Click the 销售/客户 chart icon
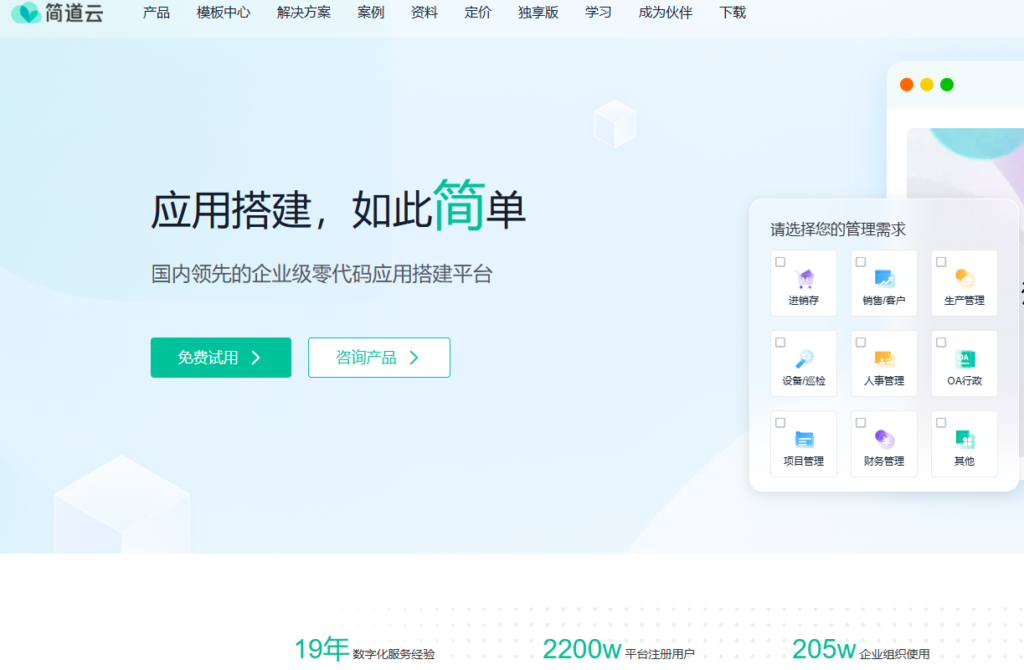The image size is (1024, 670). (884, 279)
